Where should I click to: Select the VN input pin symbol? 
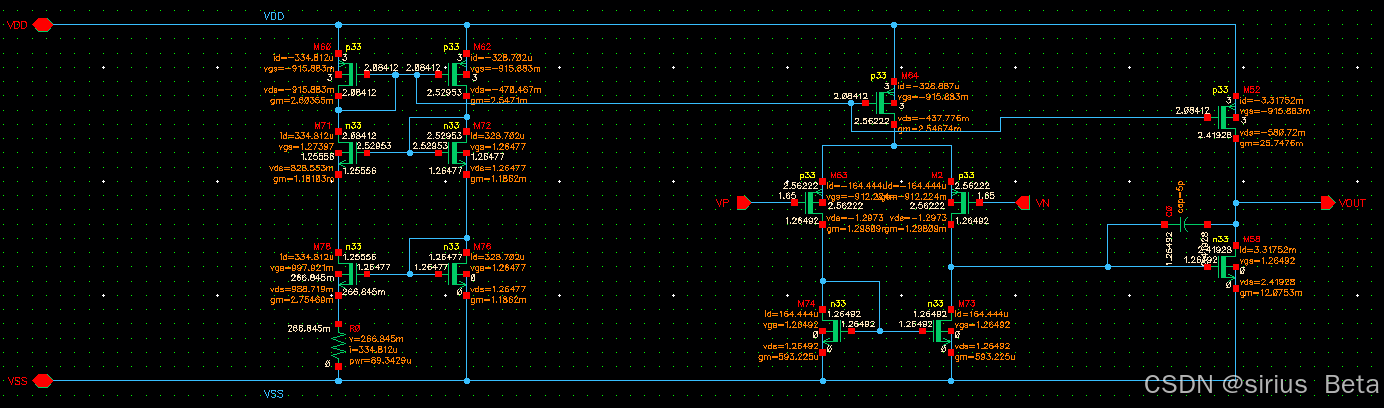(1024, 203)
